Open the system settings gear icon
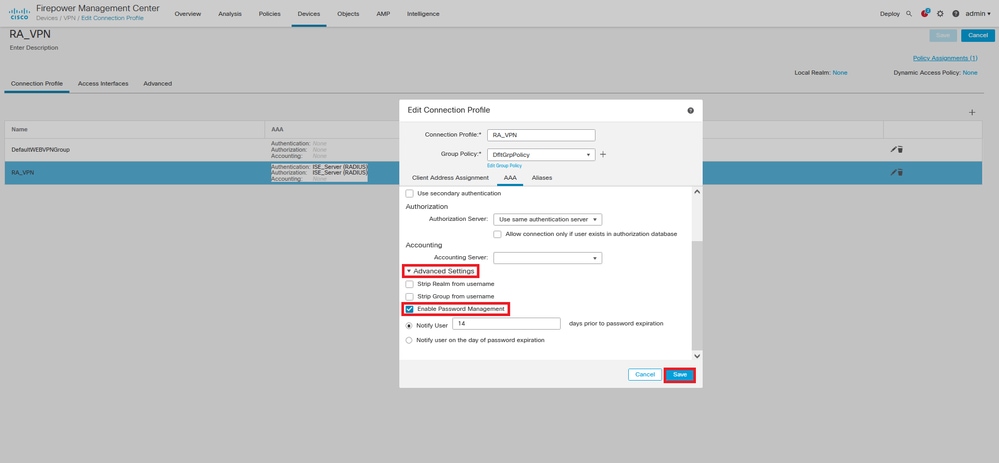This screenshot has height=463, width=999. click(940, 13)
